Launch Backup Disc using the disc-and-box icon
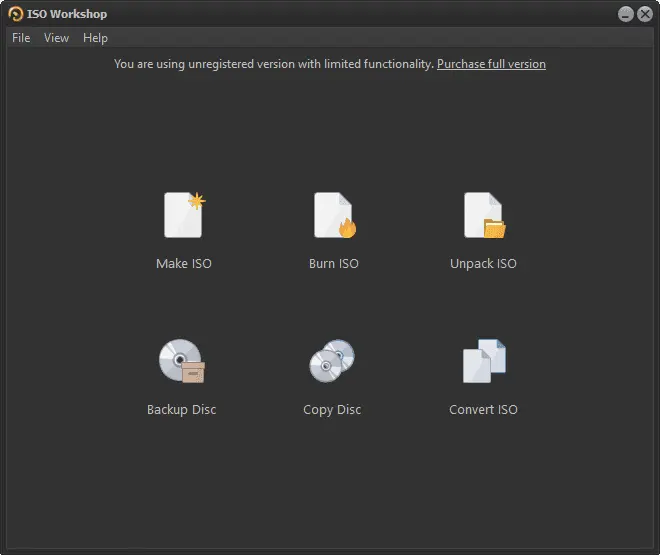Image resolution: width=660 pixels, height=555 pixels. coord(181,361)
